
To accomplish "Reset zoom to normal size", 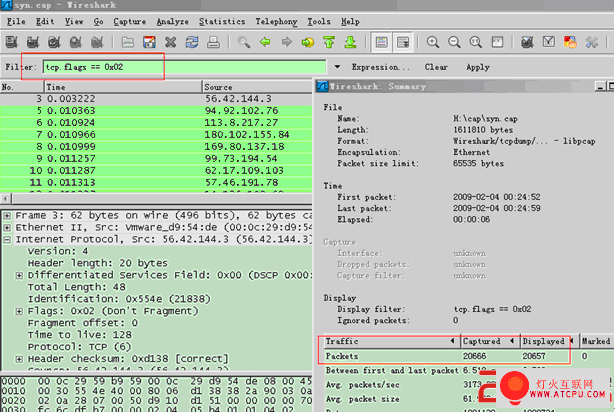I will tap(476, 42).
